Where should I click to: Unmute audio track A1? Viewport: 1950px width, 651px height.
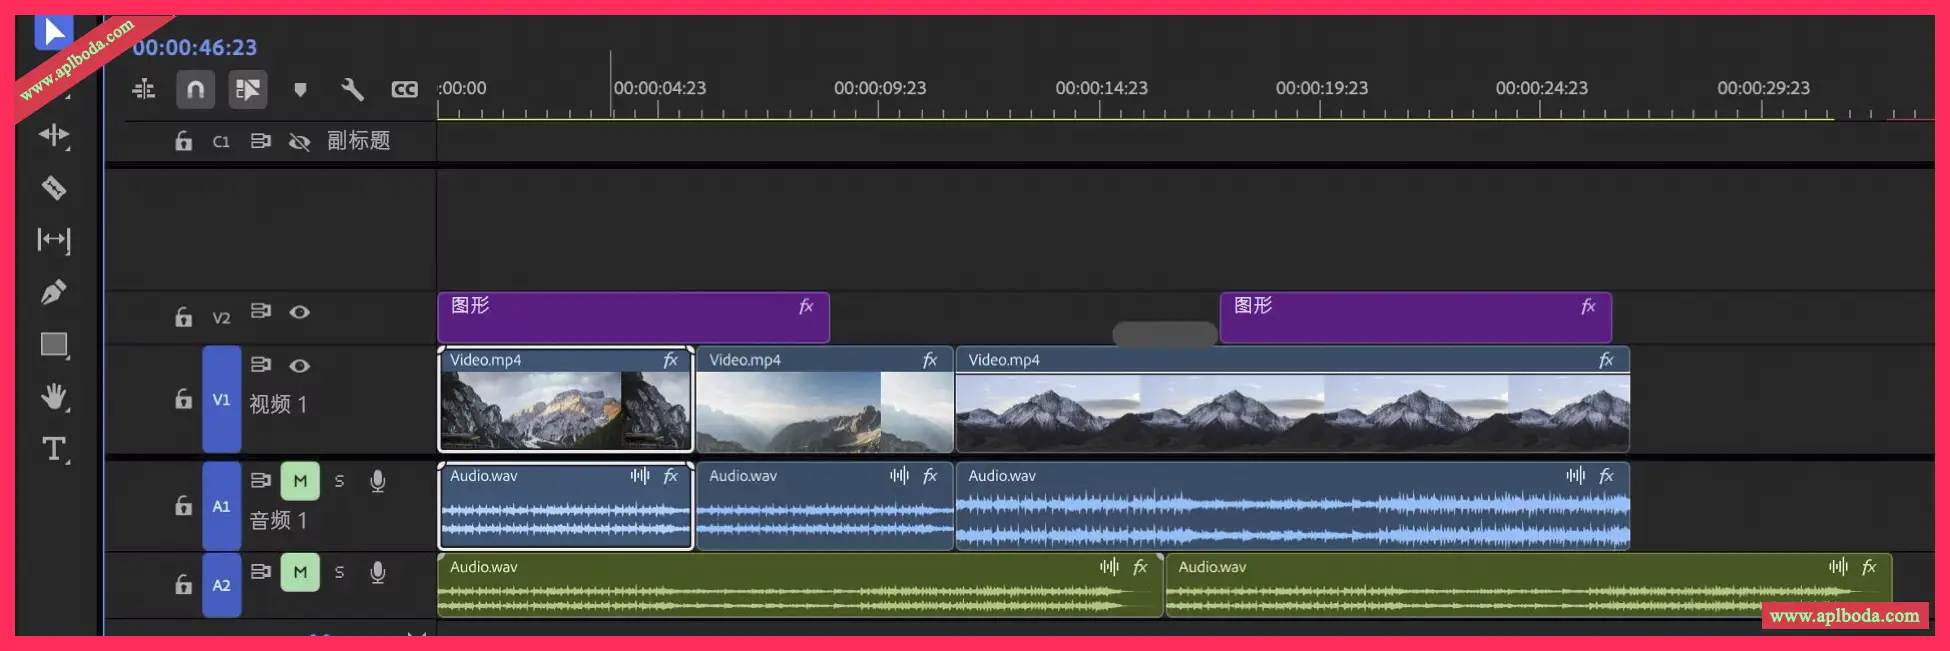(x=300, y=481)
